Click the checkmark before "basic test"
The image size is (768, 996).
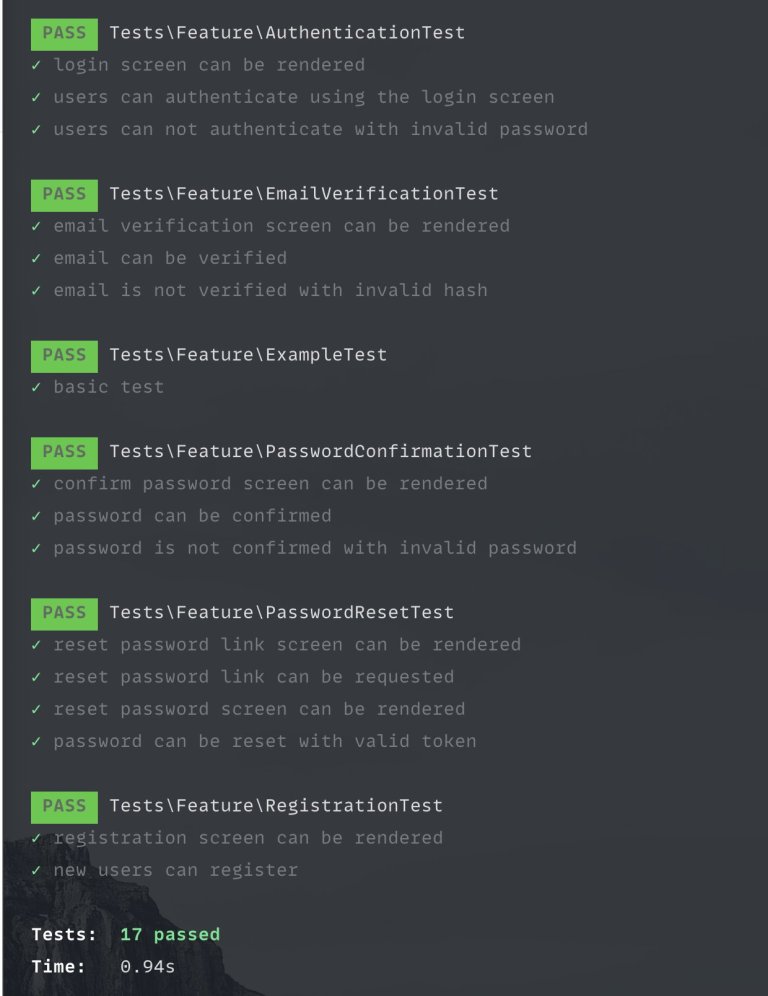point(36,388)
